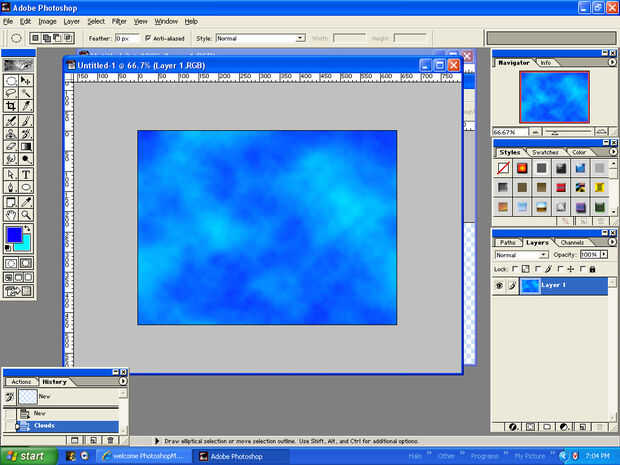Reset default colors mini icon
This screenshot has width=620, height=465.
point(8,248)
